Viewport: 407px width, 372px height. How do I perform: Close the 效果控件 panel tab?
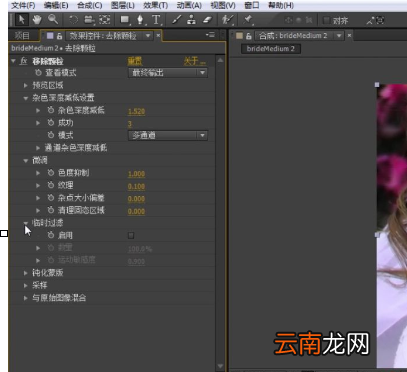tap(158, 35)
